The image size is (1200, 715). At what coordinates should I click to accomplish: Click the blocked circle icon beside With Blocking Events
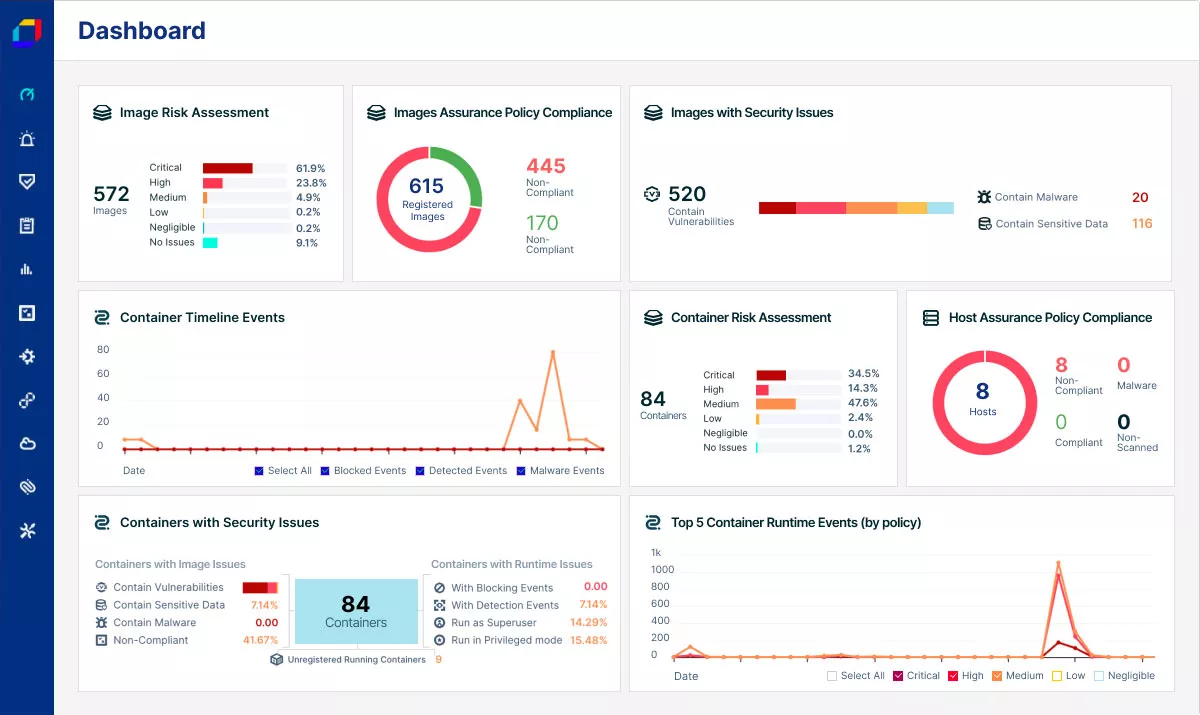pos(440,588)
